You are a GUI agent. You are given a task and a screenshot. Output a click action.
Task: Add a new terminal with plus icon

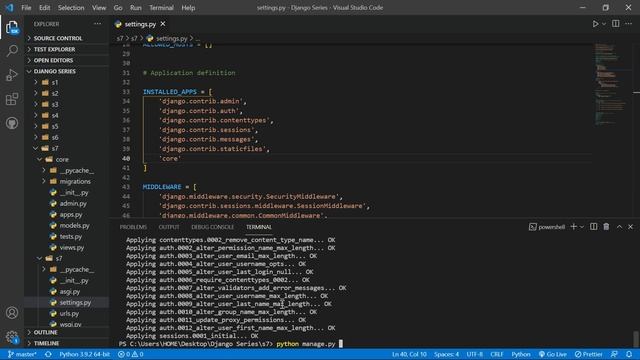tap(573, 227)
